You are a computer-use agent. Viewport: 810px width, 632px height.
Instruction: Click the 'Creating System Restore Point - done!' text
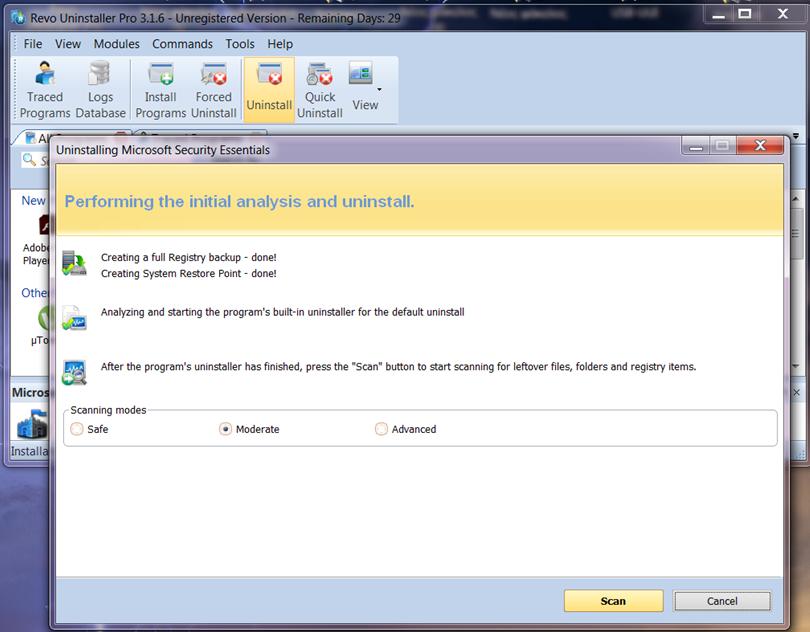(x=189, y=273)
